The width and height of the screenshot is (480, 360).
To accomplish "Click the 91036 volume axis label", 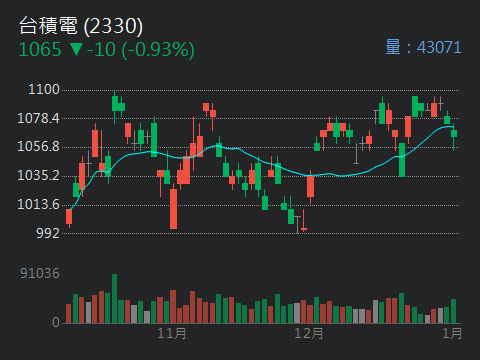I will 40,273.
